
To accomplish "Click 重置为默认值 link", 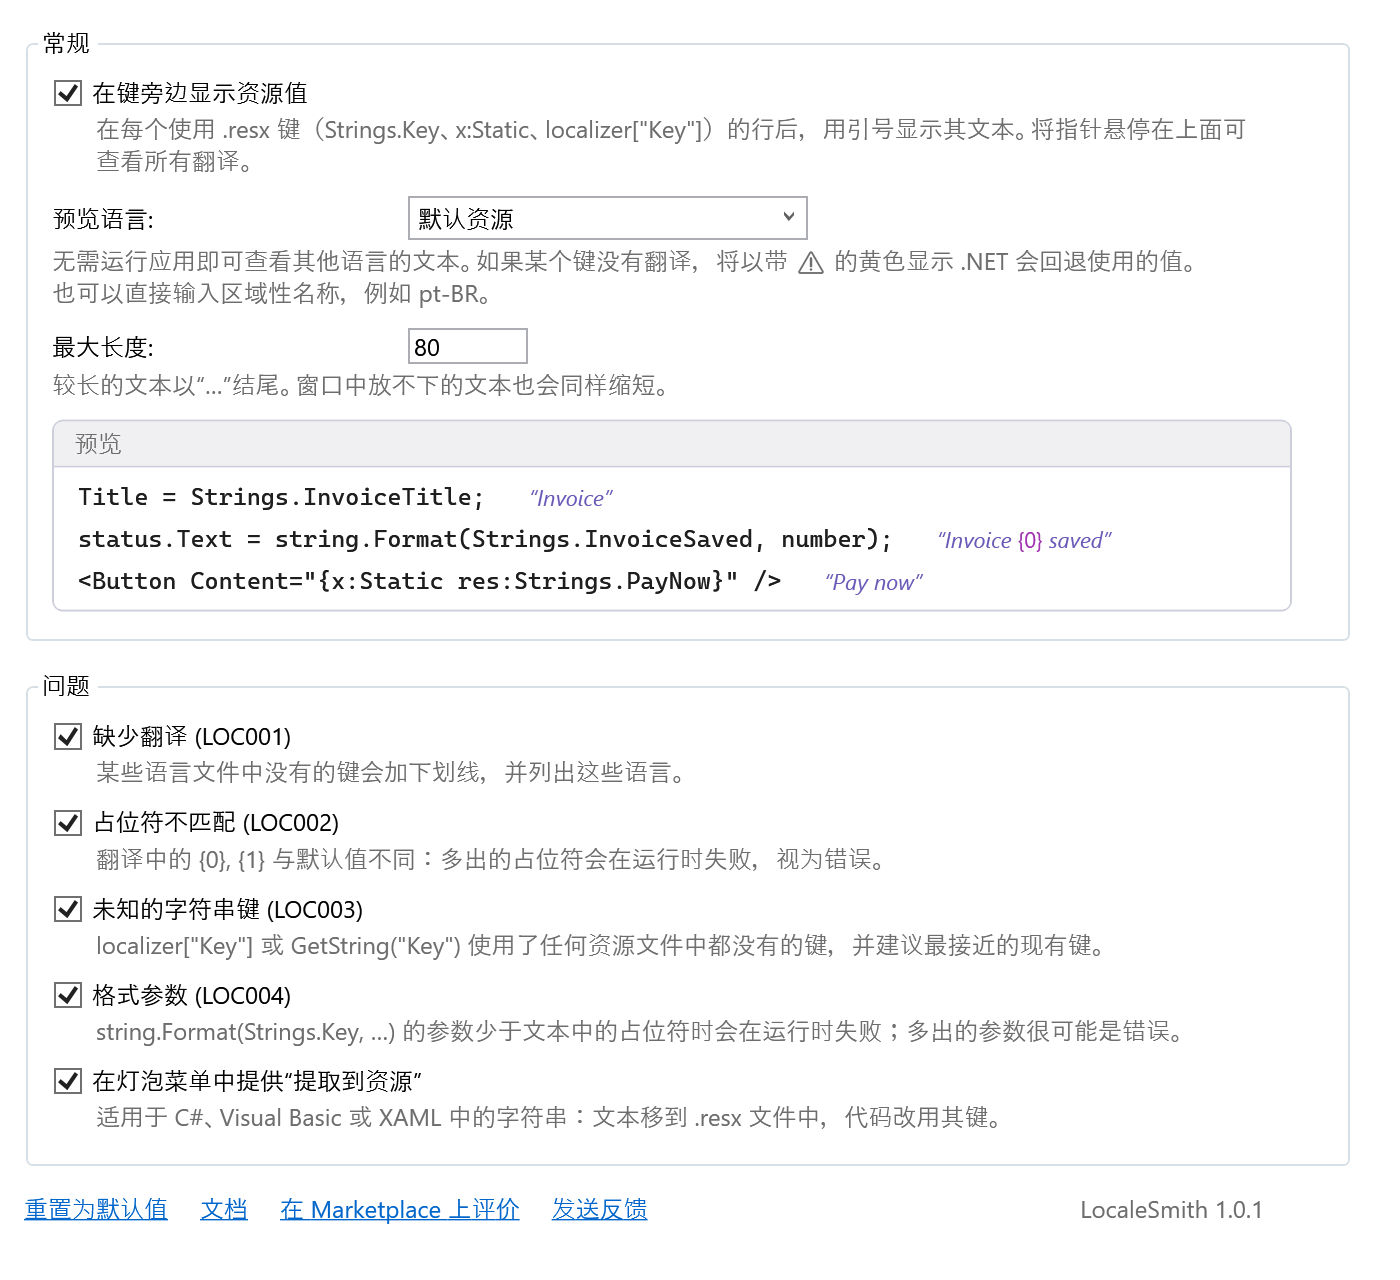I will click(x=96, y=1209).
